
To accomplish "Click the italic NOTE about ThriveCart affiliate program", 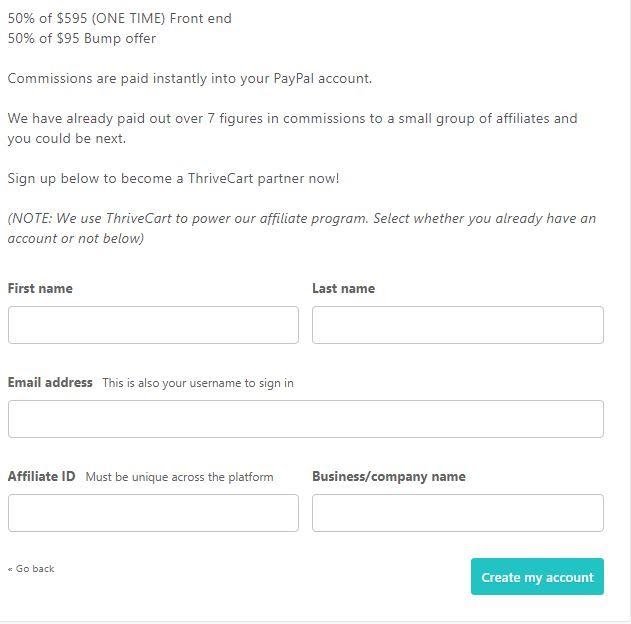I will coord(302,229).
